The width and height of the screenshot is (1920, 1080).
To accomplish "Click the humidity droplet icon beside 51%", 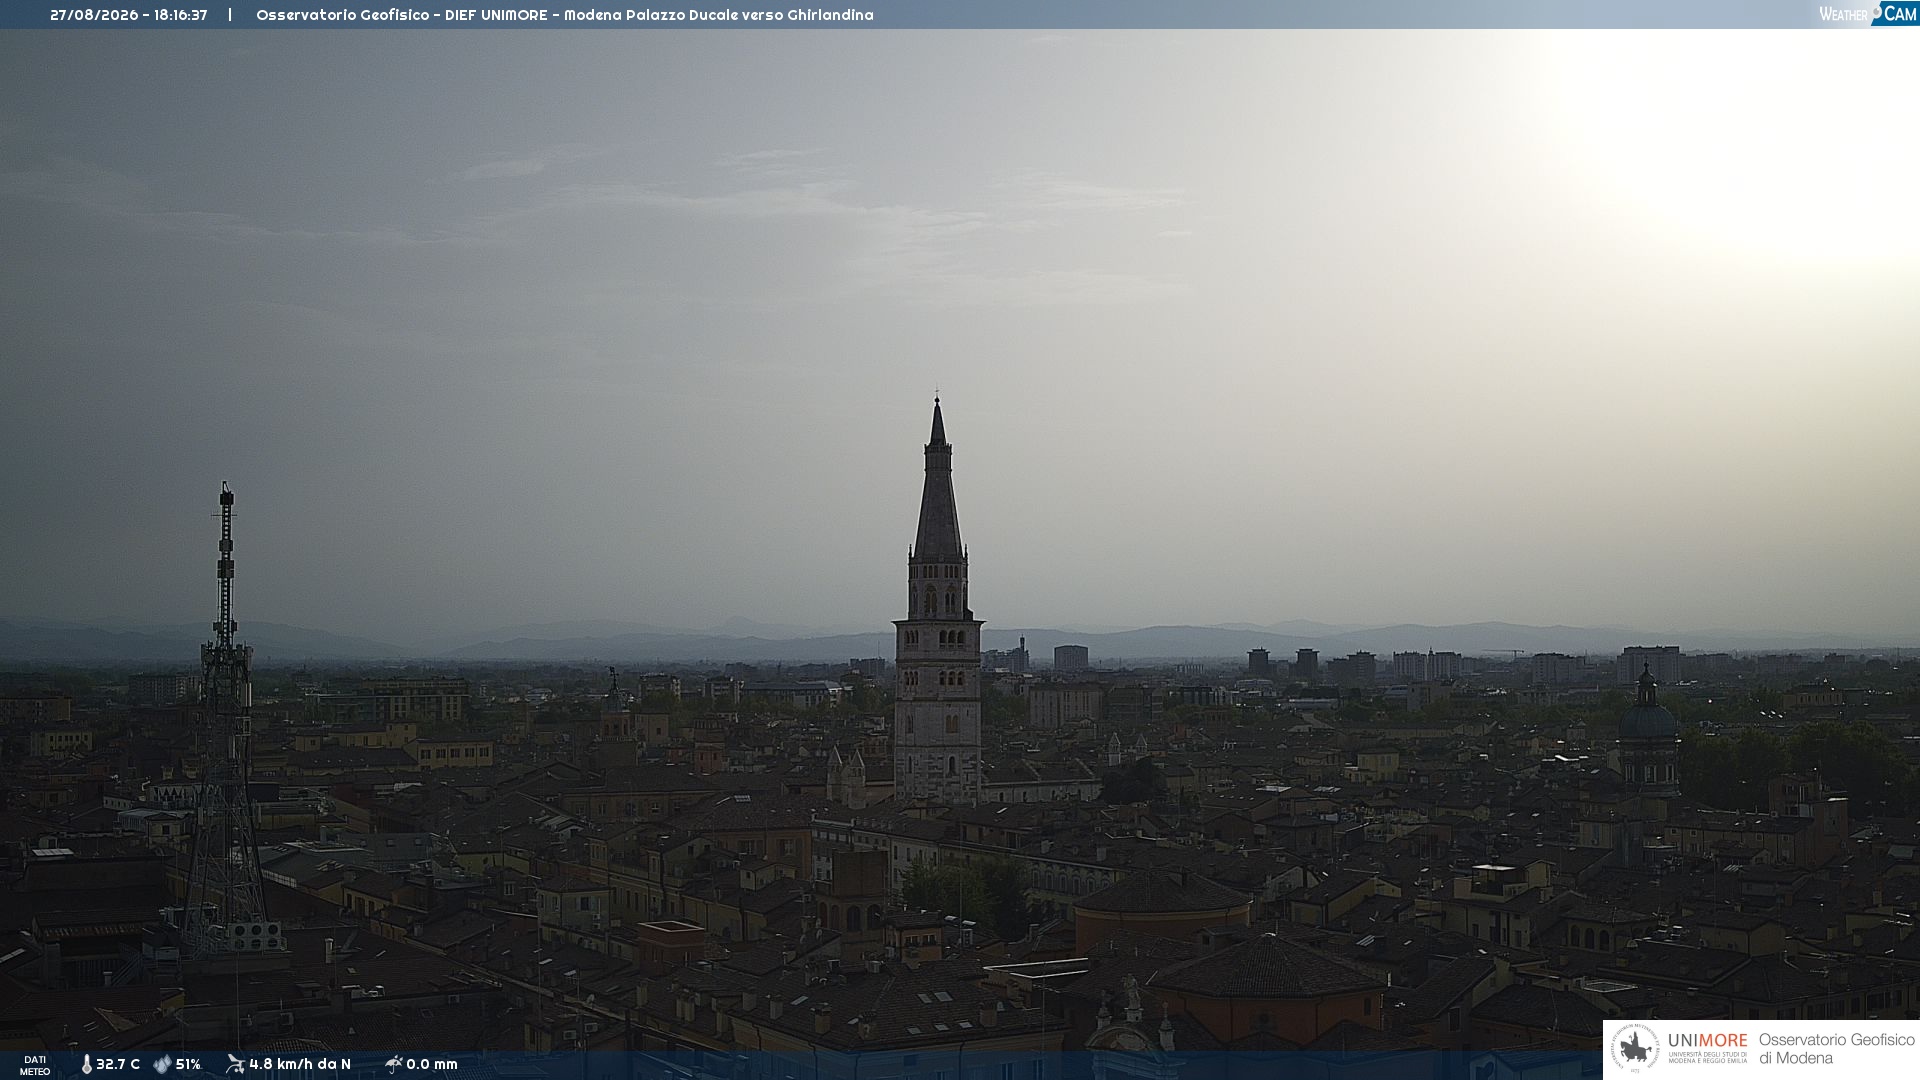I will pos(162,1064).
